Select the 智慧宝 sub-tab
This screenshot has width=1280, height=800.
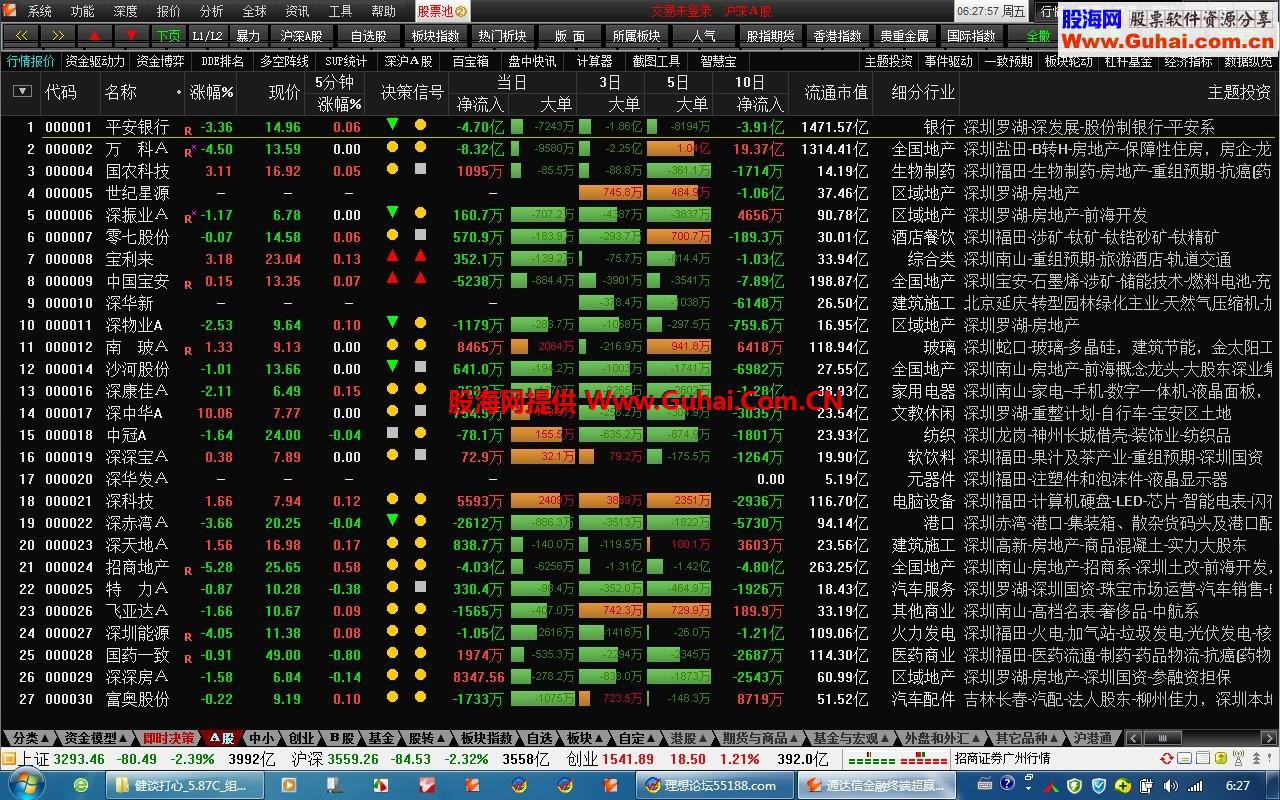tap(718, 61)
